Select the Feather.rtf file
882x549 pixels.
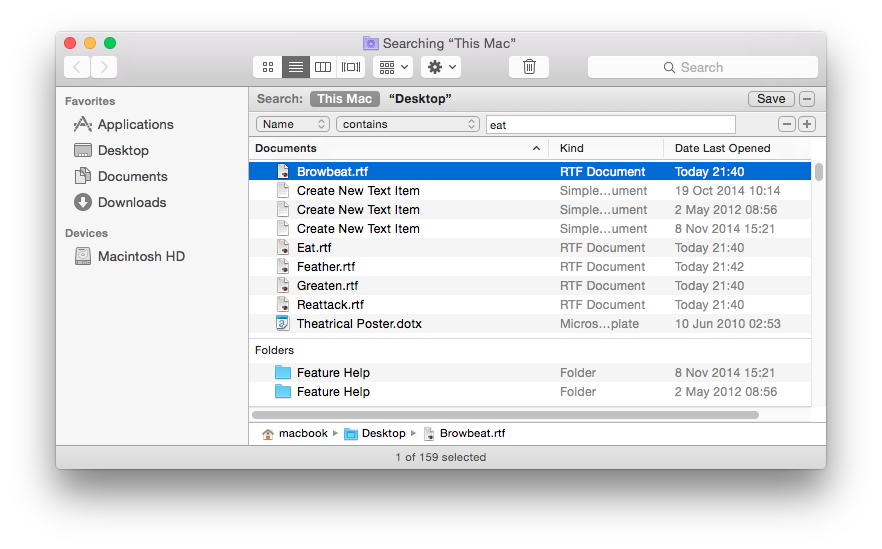(x=530, y=267)
